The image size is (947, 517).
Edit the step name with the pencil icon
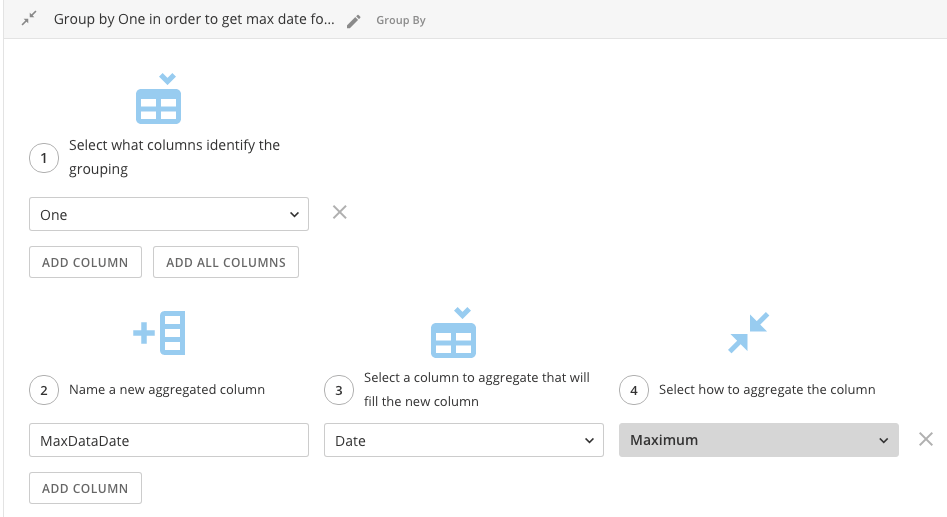coord(354,21)
